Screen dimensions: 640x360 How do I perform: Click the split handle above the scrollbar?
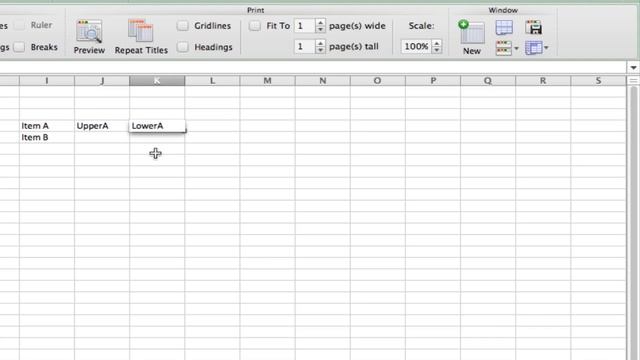(633, 81)
